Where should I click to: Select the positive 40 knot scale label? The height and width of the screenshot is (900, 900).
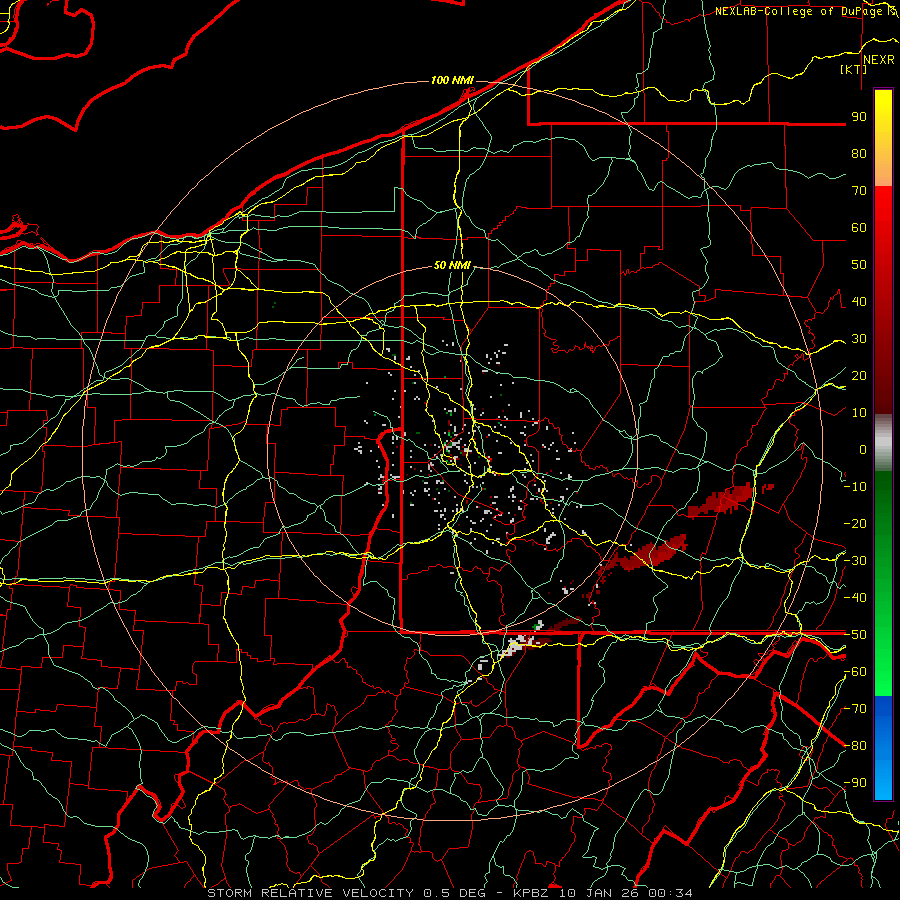click(x=859, y=301)
